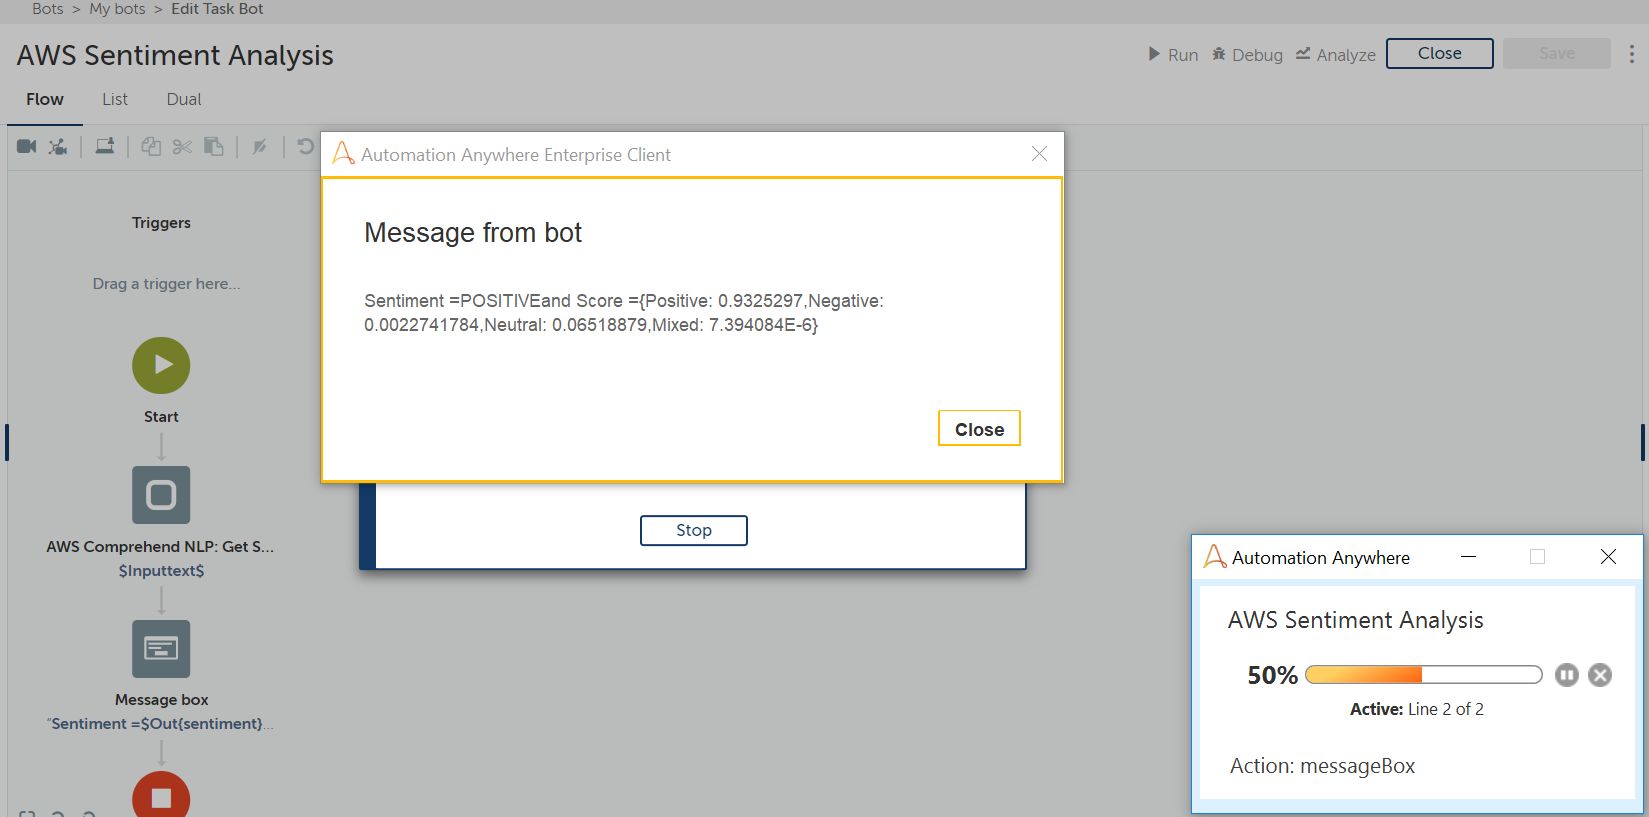Click the 'Drag a trigger here...' drop area
Viewport: 1649px width, 817px height.
(166, 284)
